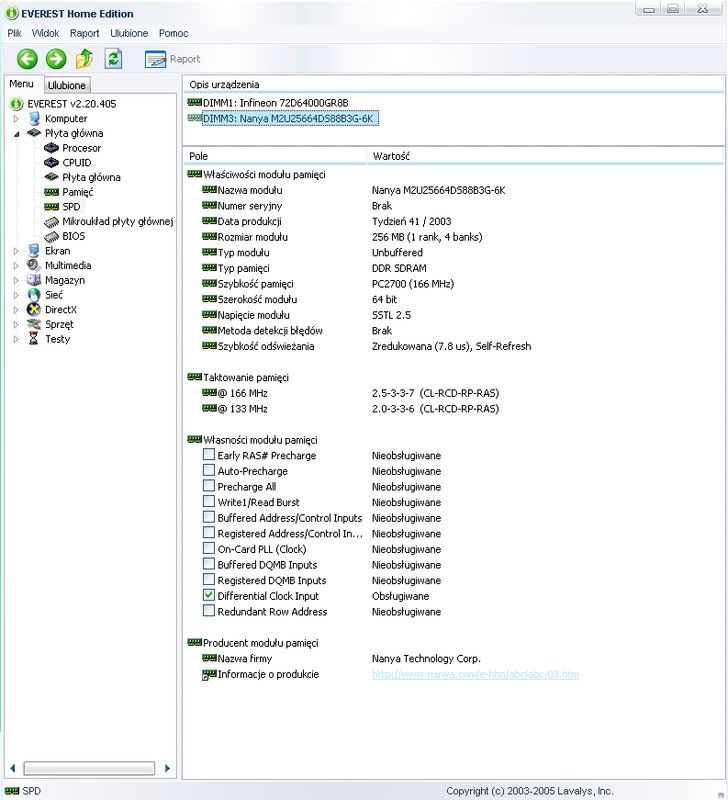Expand the Multimedia tree node
728x800 pixels.
16,266
